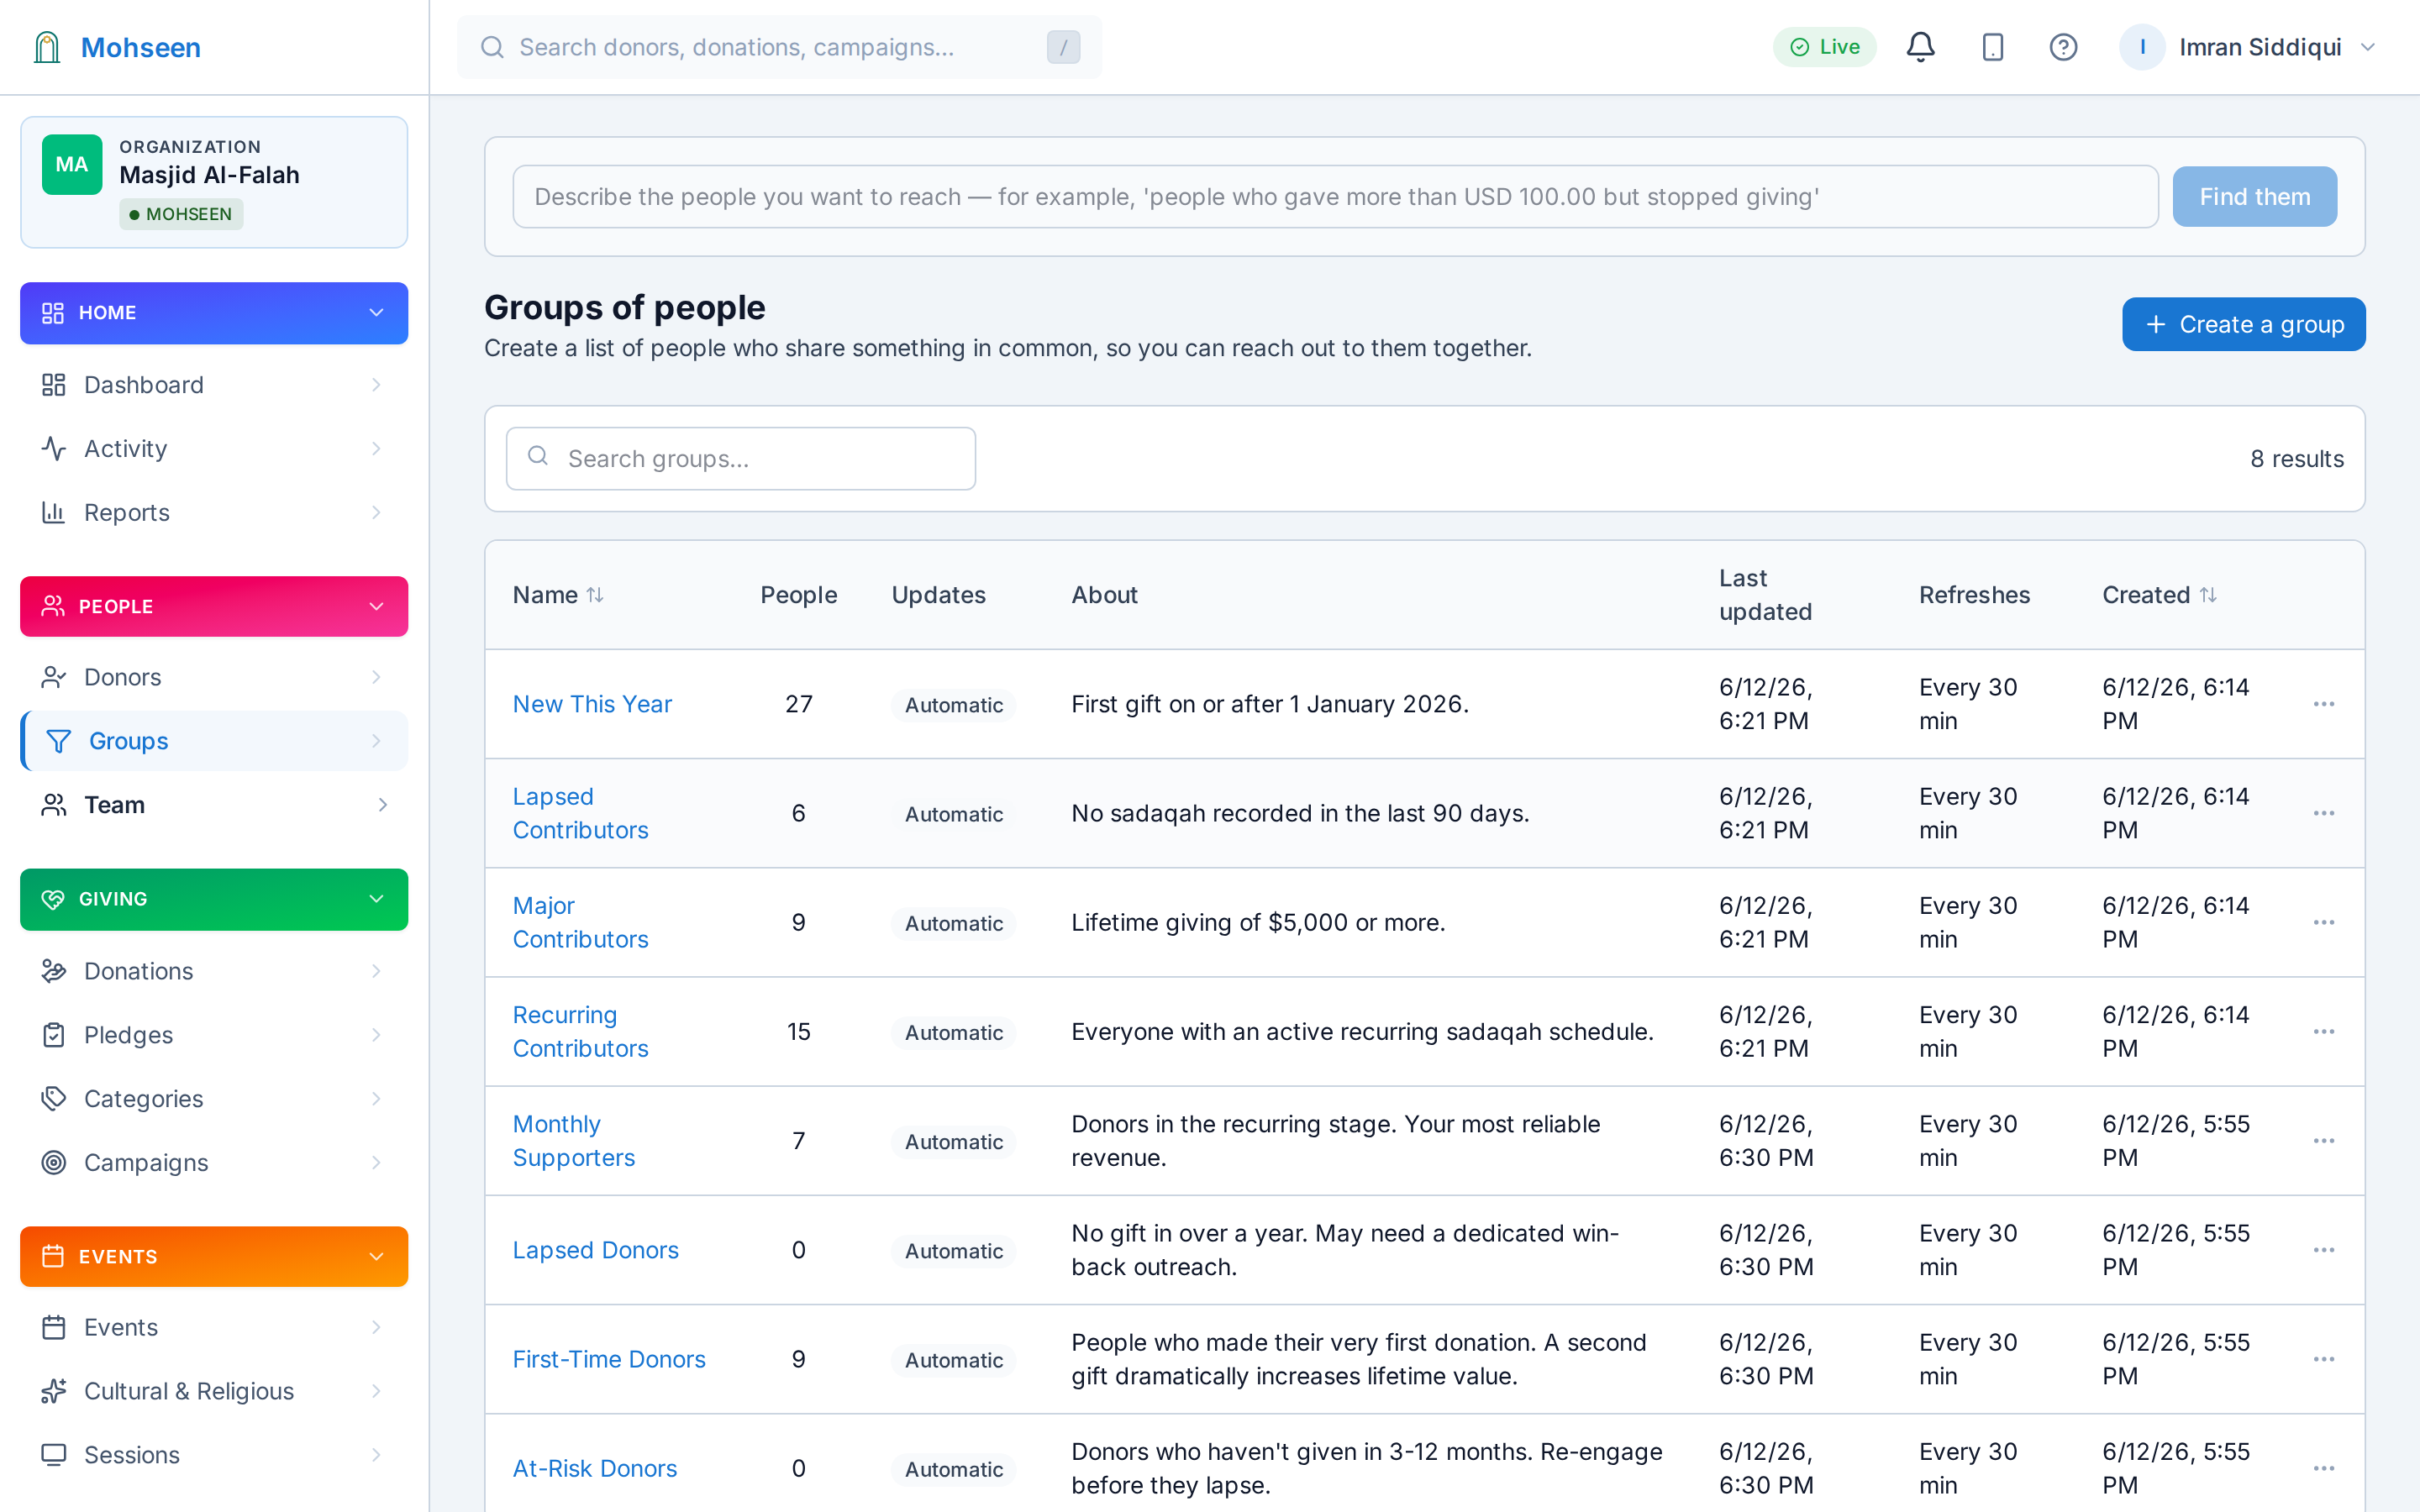
Task: Open the New This Year group
Action: pyautogui.click(x=592, y=704)
